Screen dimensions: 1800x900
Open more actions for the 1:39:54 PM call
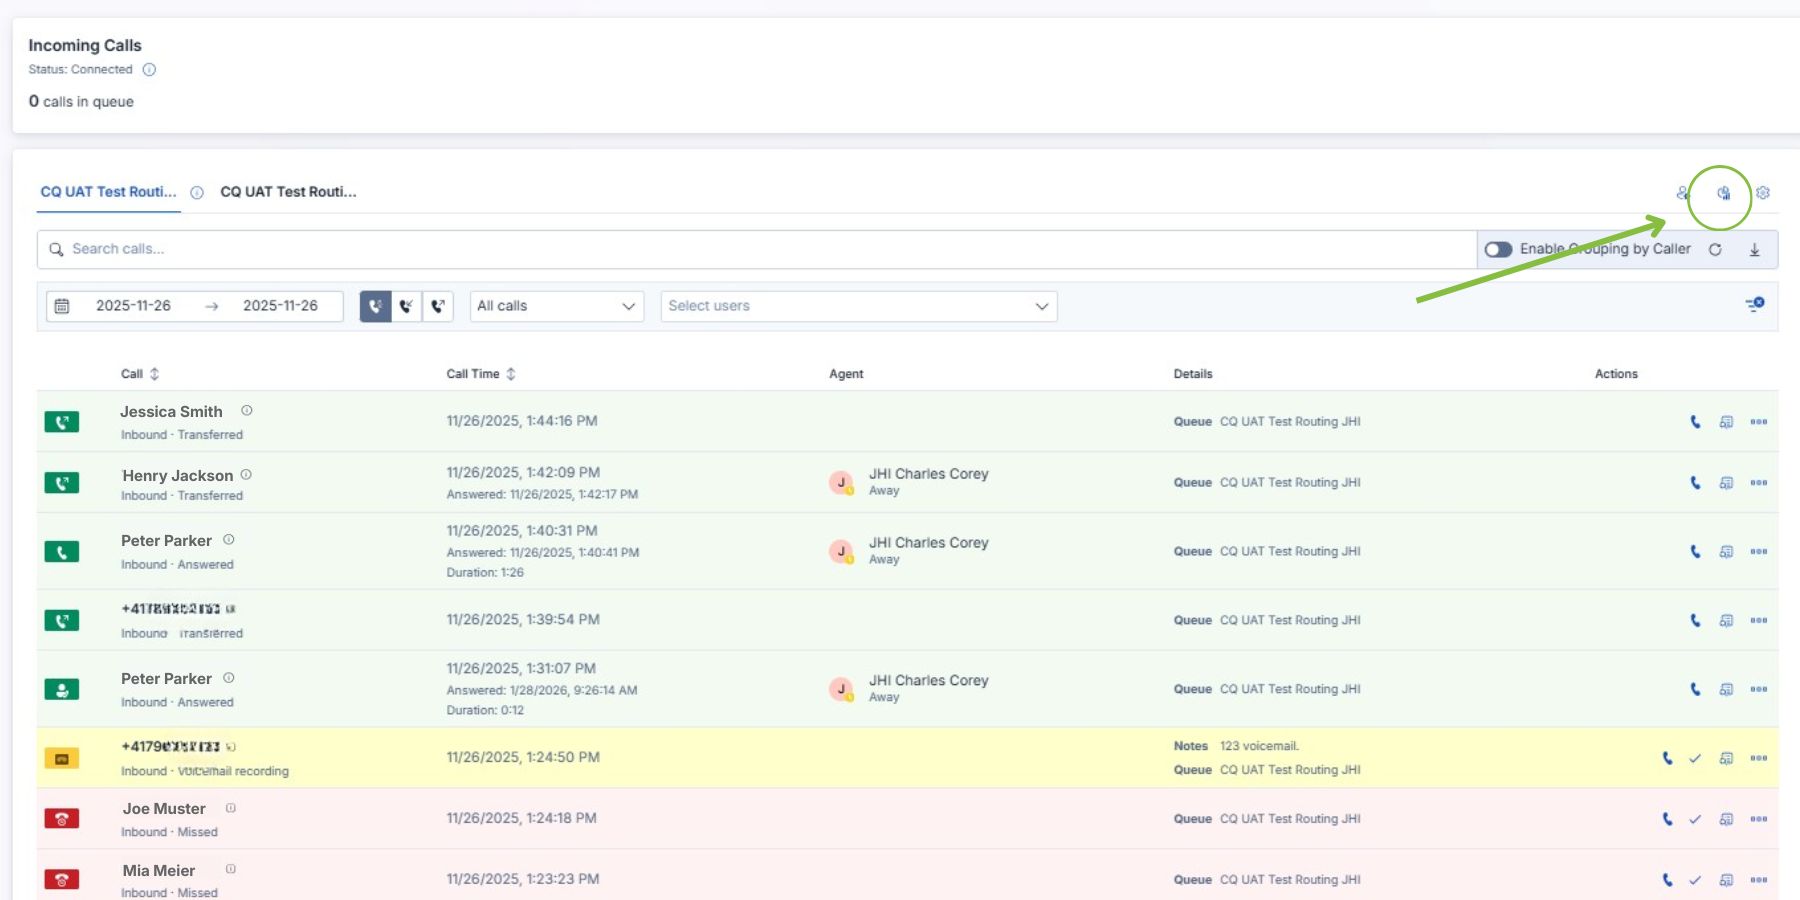(x=1759, y=621)
